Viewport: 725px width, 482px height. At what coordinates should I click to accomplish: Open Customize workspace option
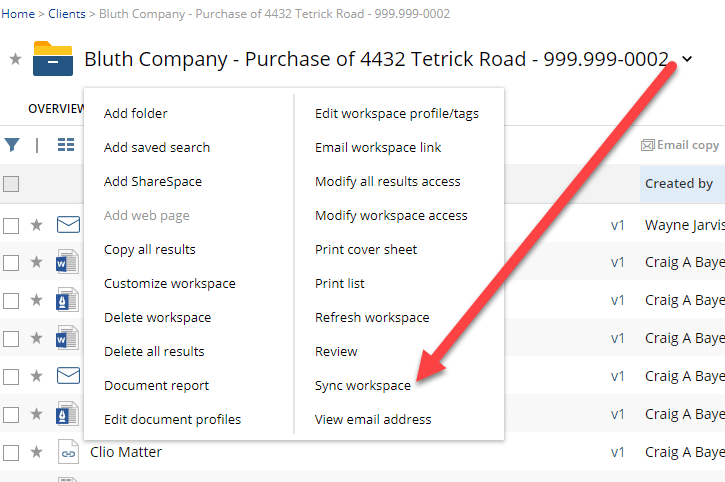170,283
